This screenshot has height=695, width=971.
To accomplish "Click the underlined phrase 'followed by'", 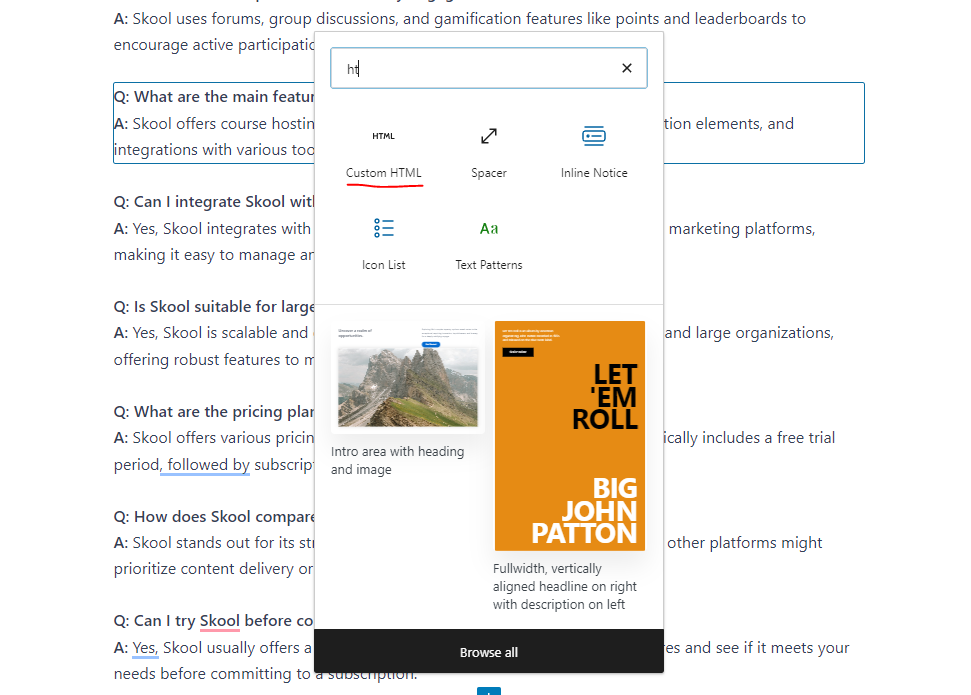I will pos(209,465).
